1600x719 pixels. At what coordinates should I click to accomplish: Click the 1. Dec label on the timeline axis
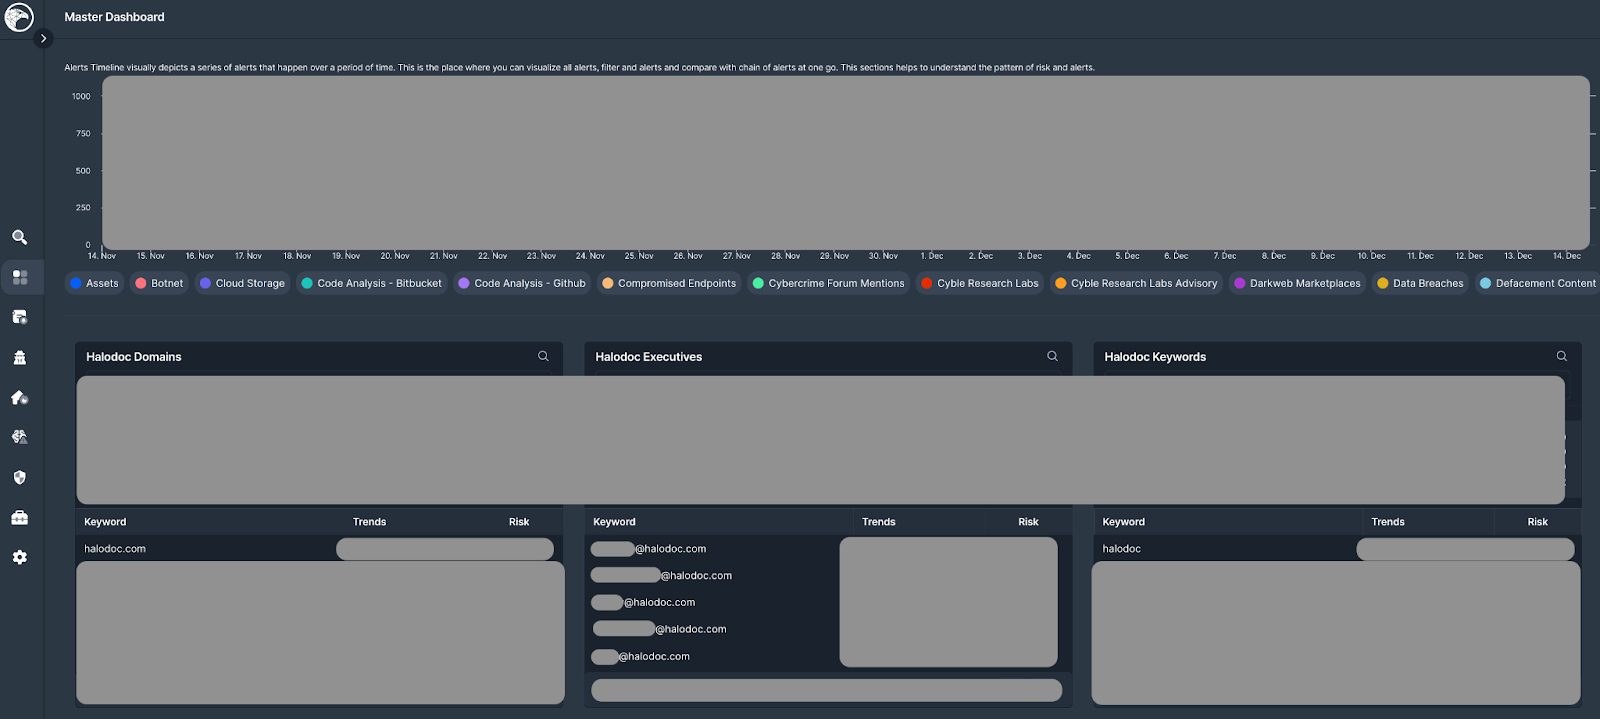click(932, 256)
